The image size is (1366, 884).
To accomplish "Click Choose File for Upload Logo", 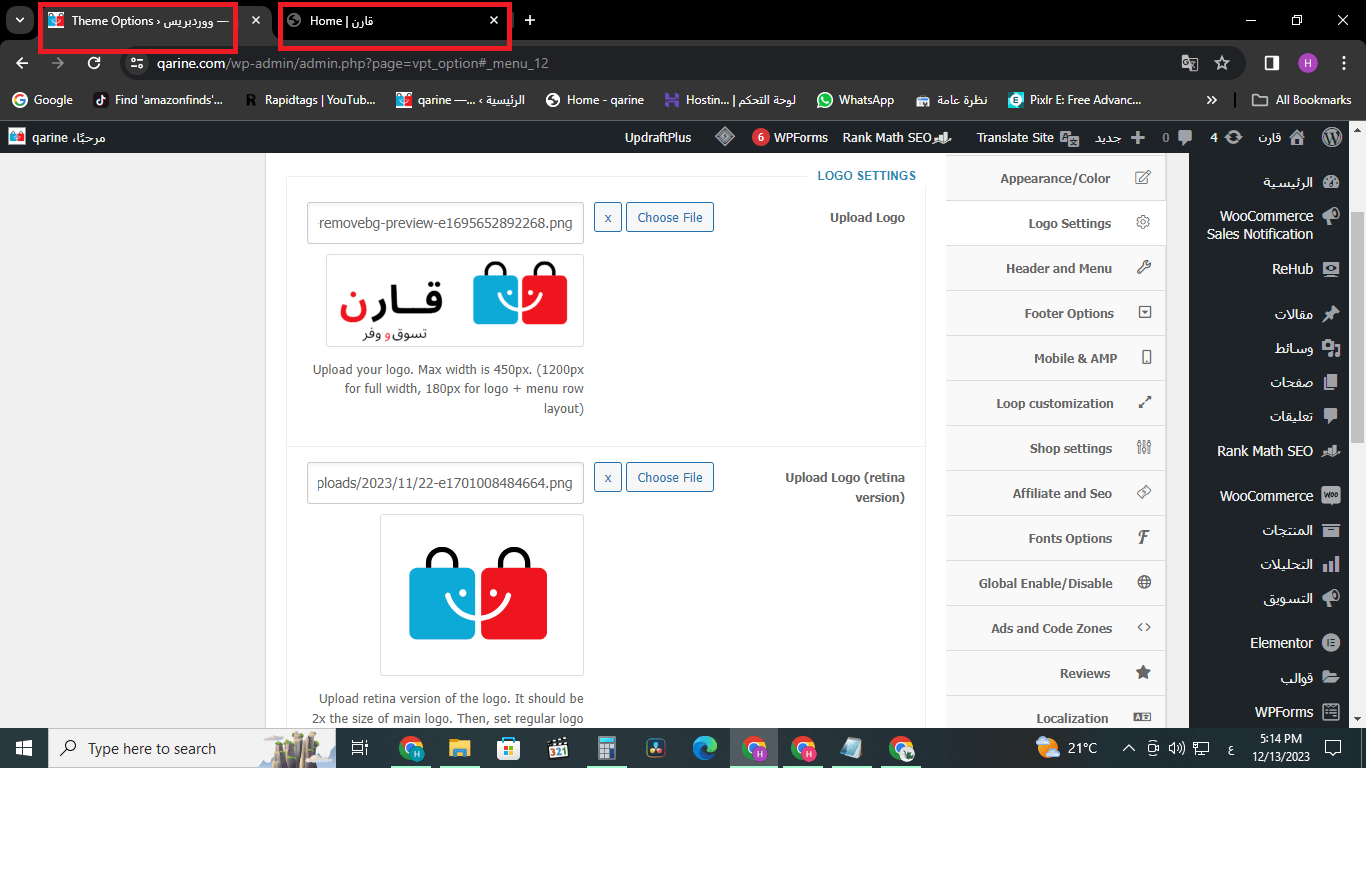I will [669, 217].
